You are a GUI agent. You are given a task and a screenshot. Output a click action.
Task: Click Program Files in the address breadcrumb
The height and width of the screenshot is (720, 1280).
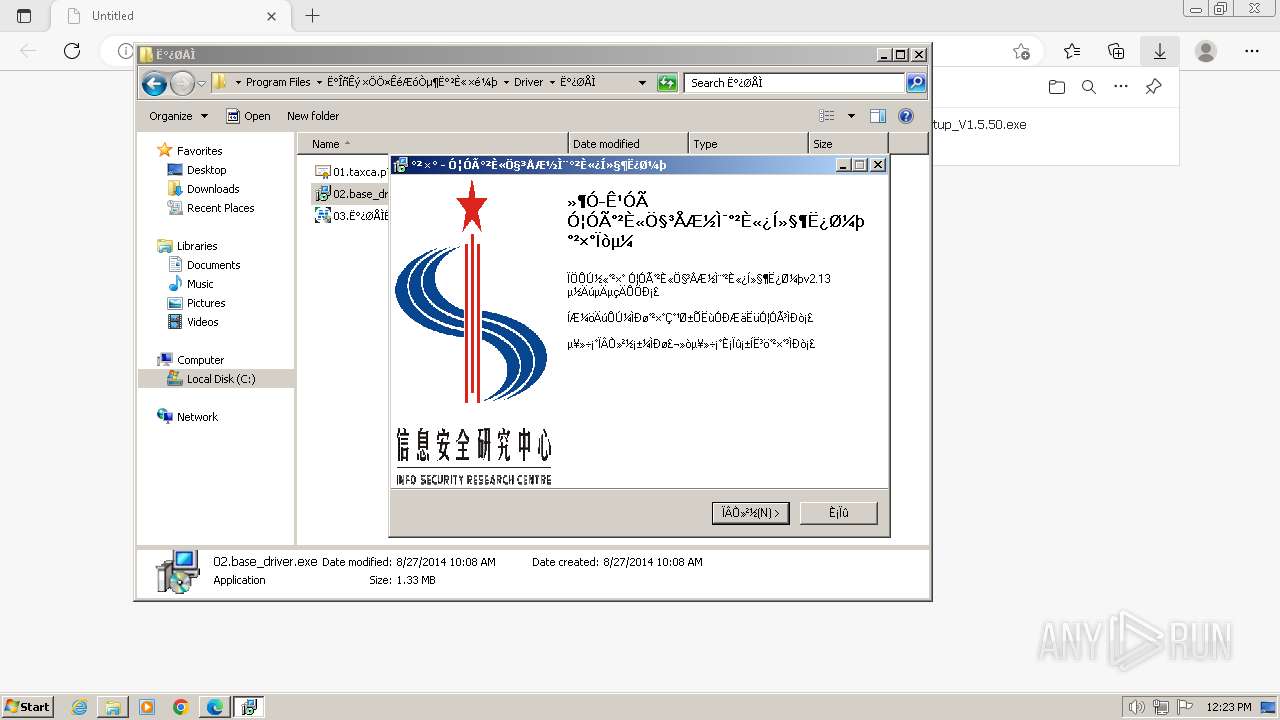pyautogui.click(x=278, y=83)
